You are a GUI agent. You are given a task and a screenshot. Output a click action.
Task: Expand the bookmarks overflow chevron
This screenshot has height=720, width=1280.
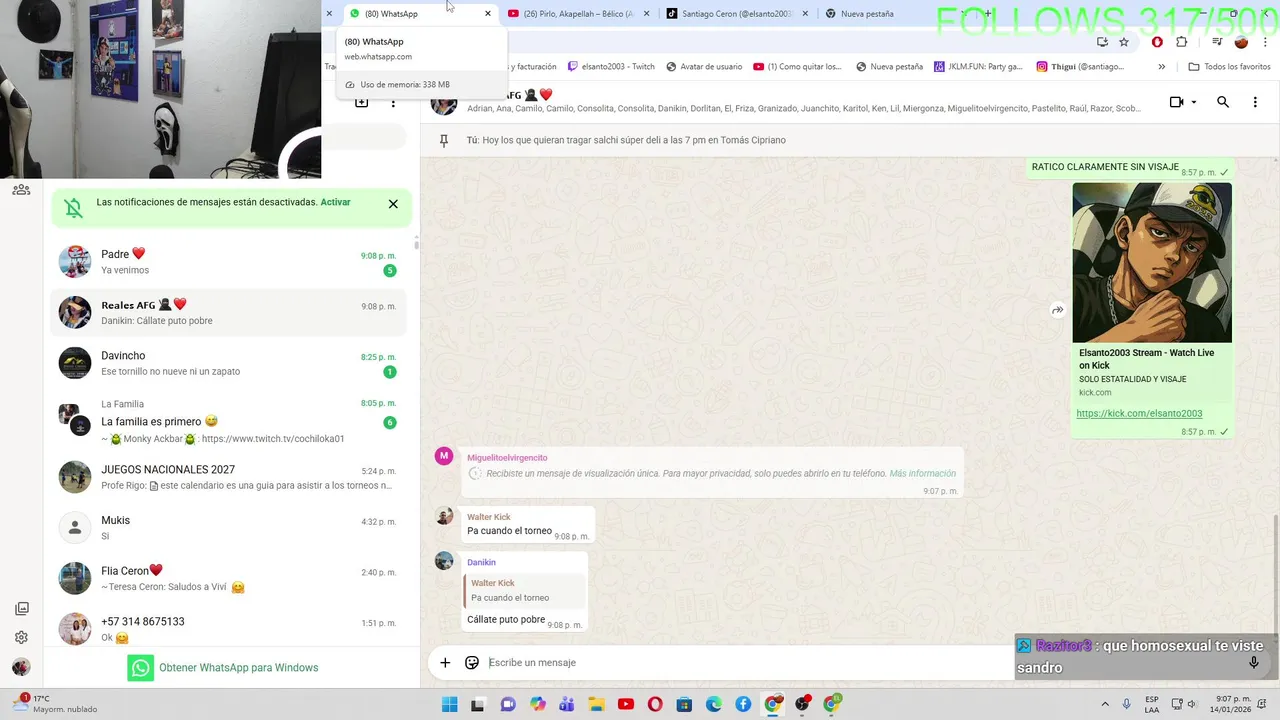coord(1161,67)
